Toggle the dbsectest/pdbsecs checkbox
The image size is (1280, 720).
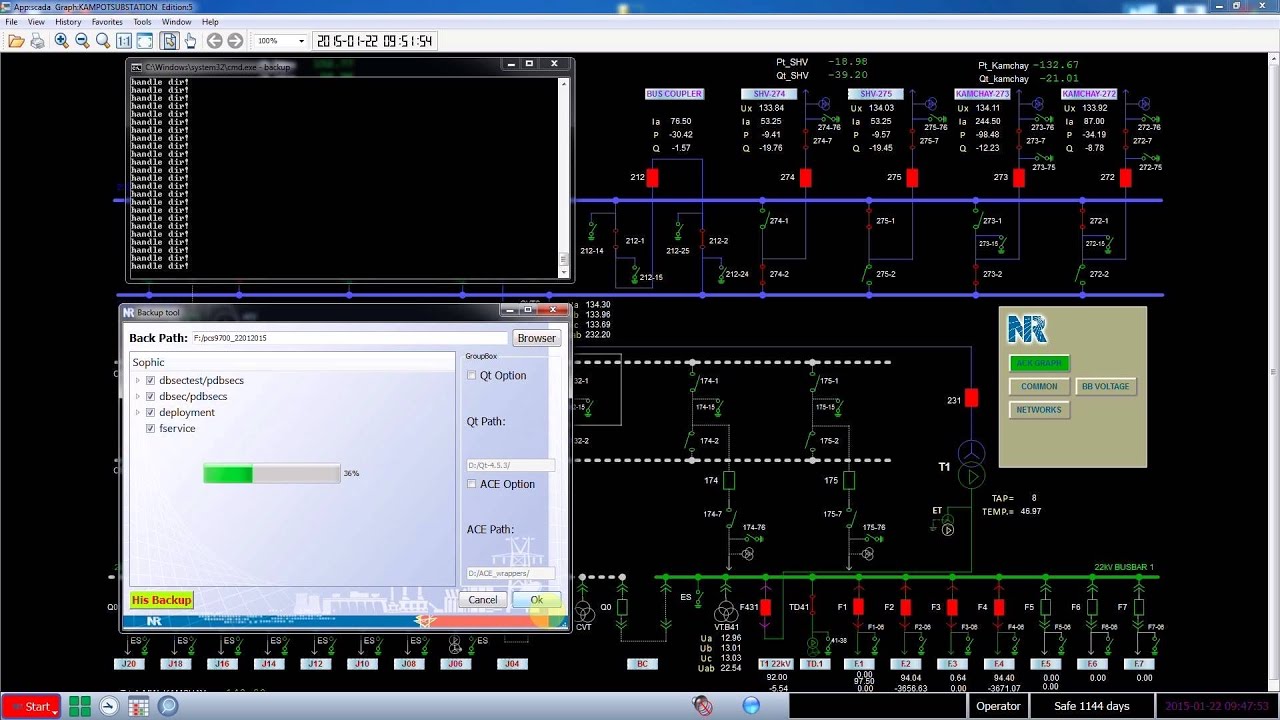point(151,380)
